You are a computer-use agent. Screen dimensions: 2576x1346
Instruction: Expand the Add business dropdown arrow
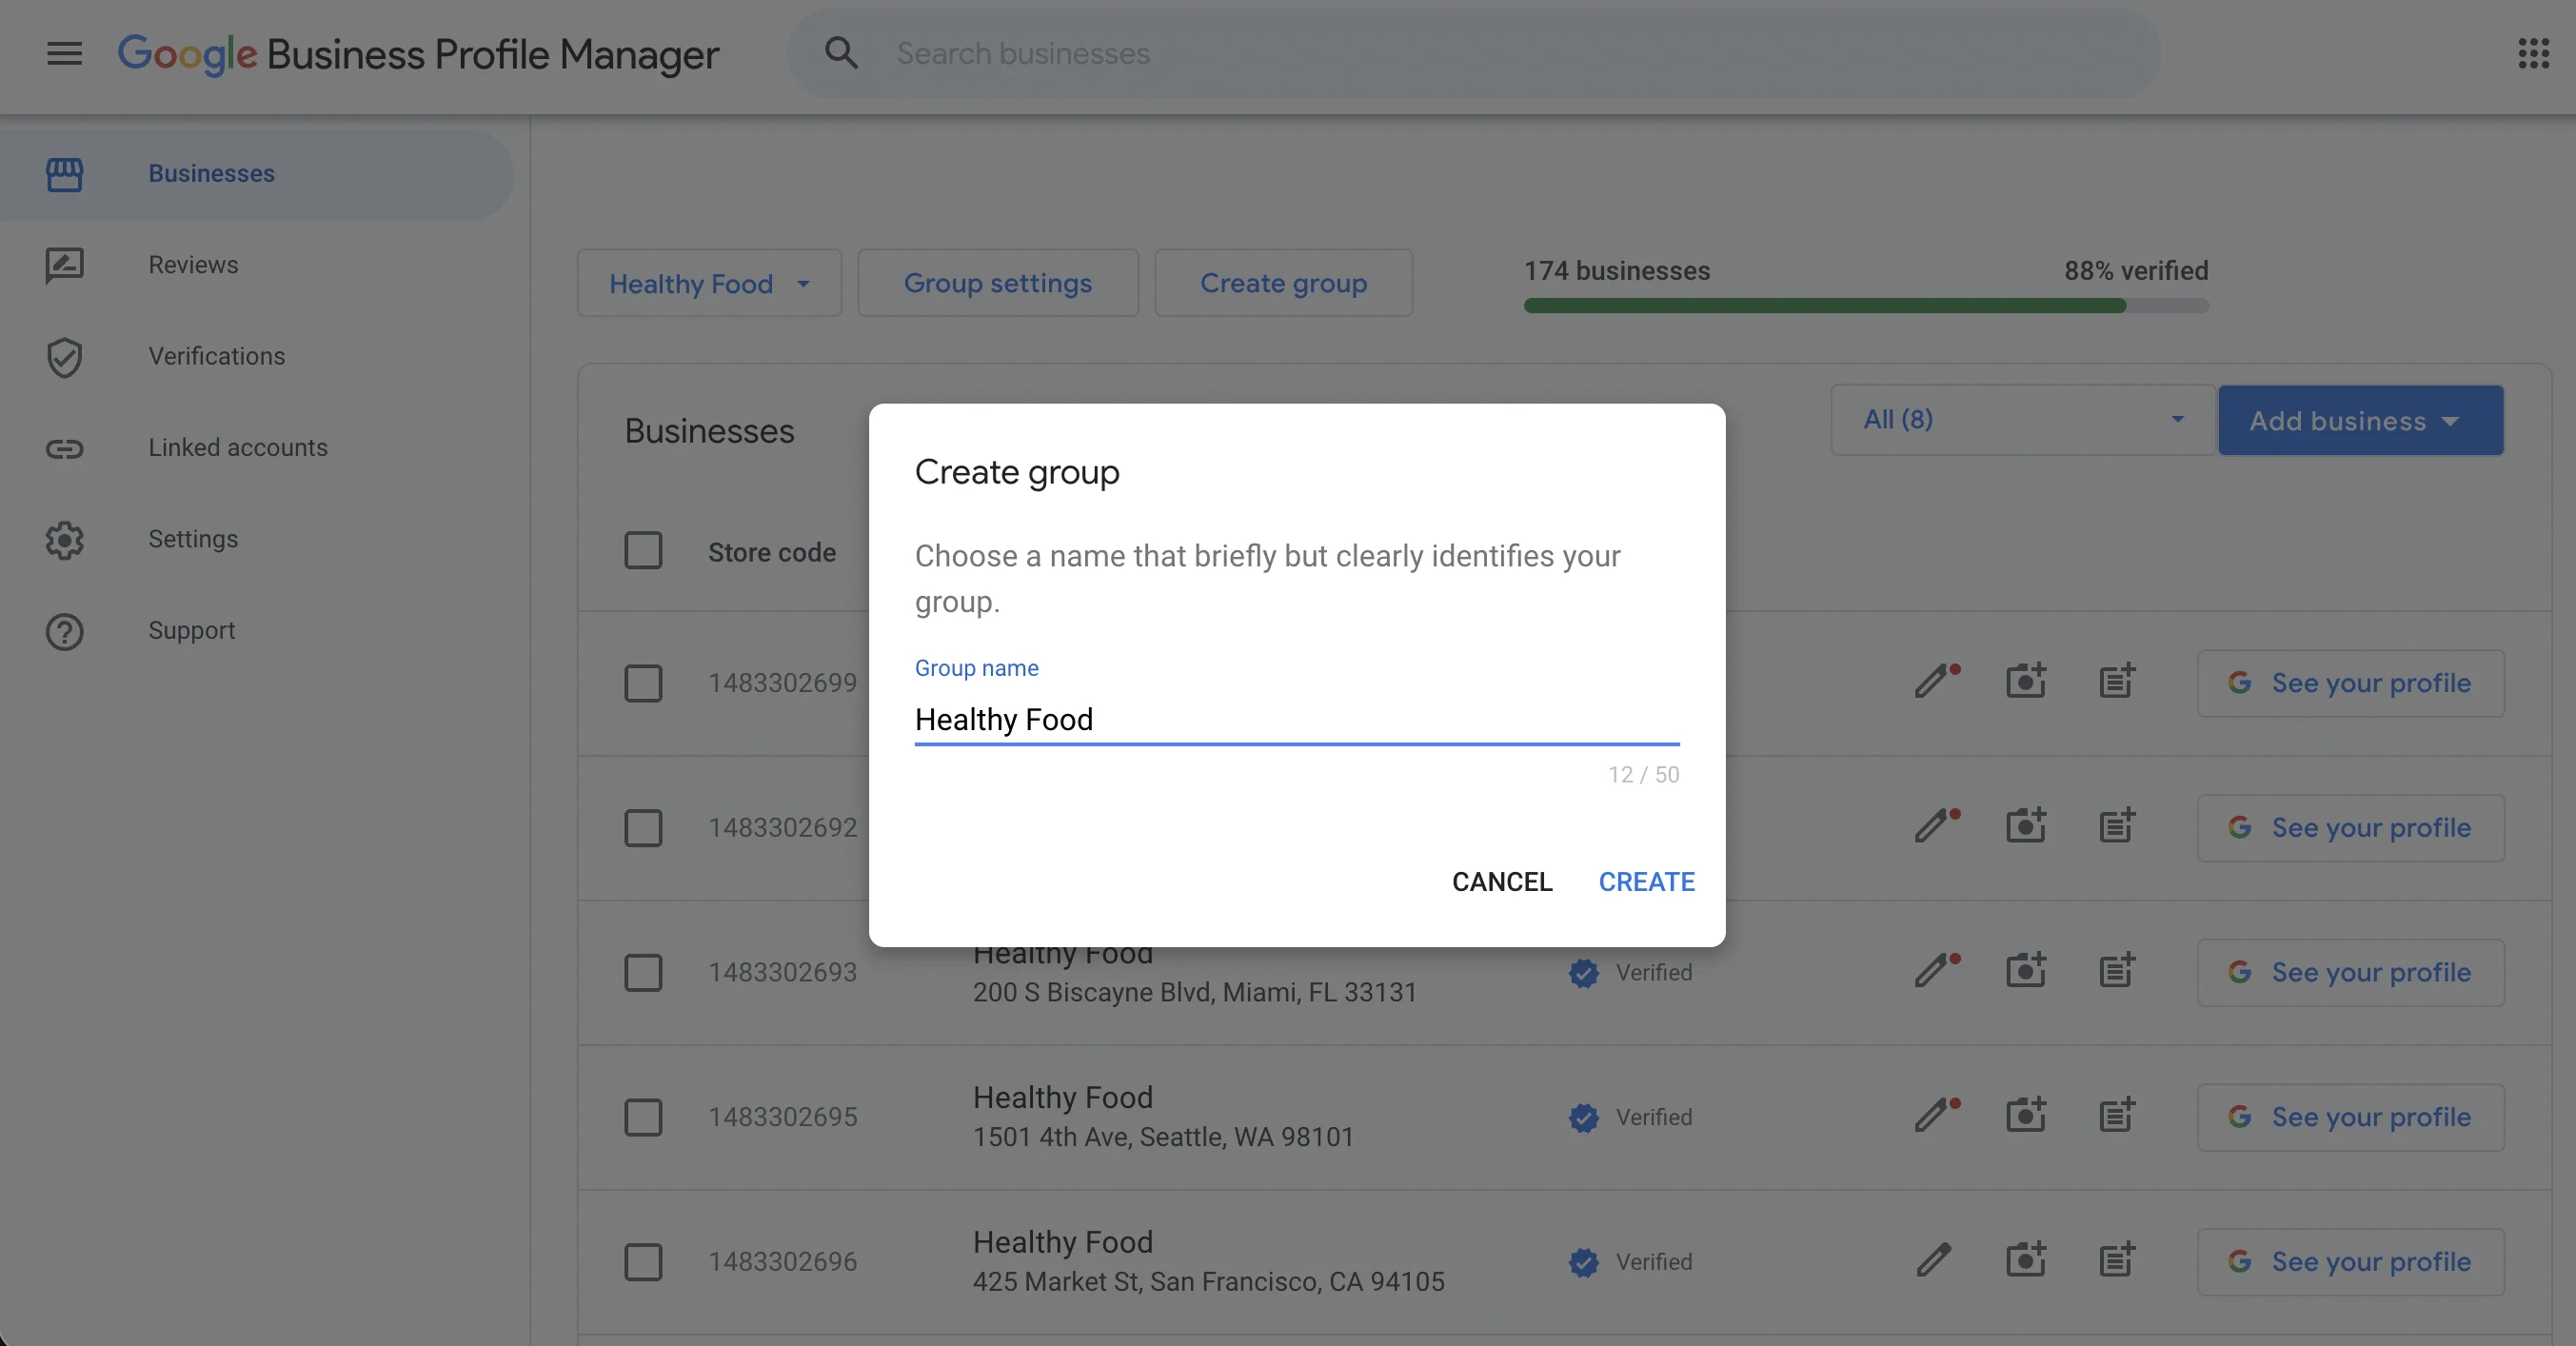(2450, 421)
